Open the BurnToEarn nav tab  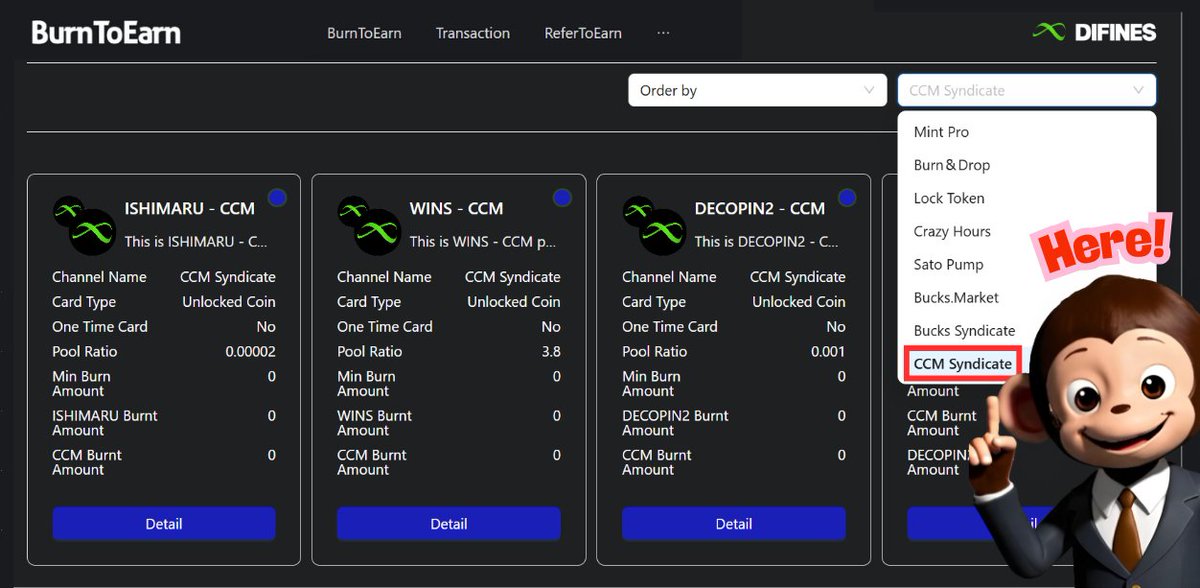pos(364,33)
